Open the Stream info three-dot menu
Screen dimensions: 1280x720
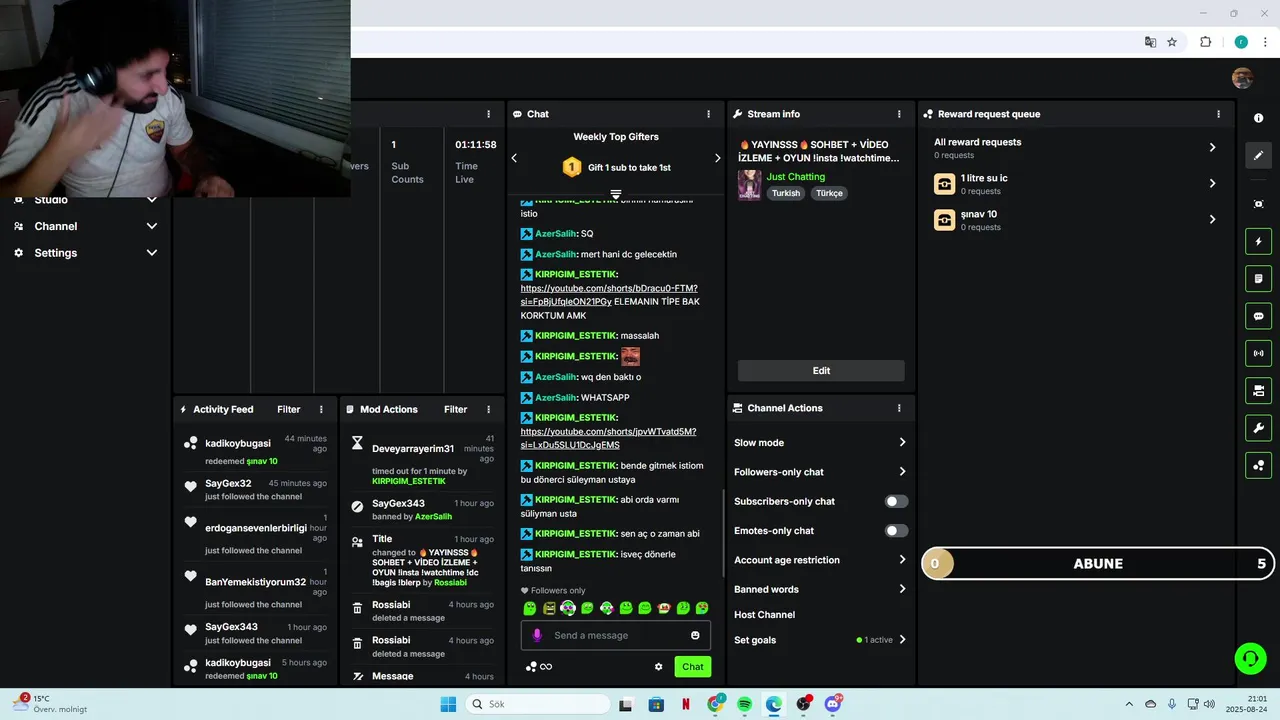click(899, 114)
